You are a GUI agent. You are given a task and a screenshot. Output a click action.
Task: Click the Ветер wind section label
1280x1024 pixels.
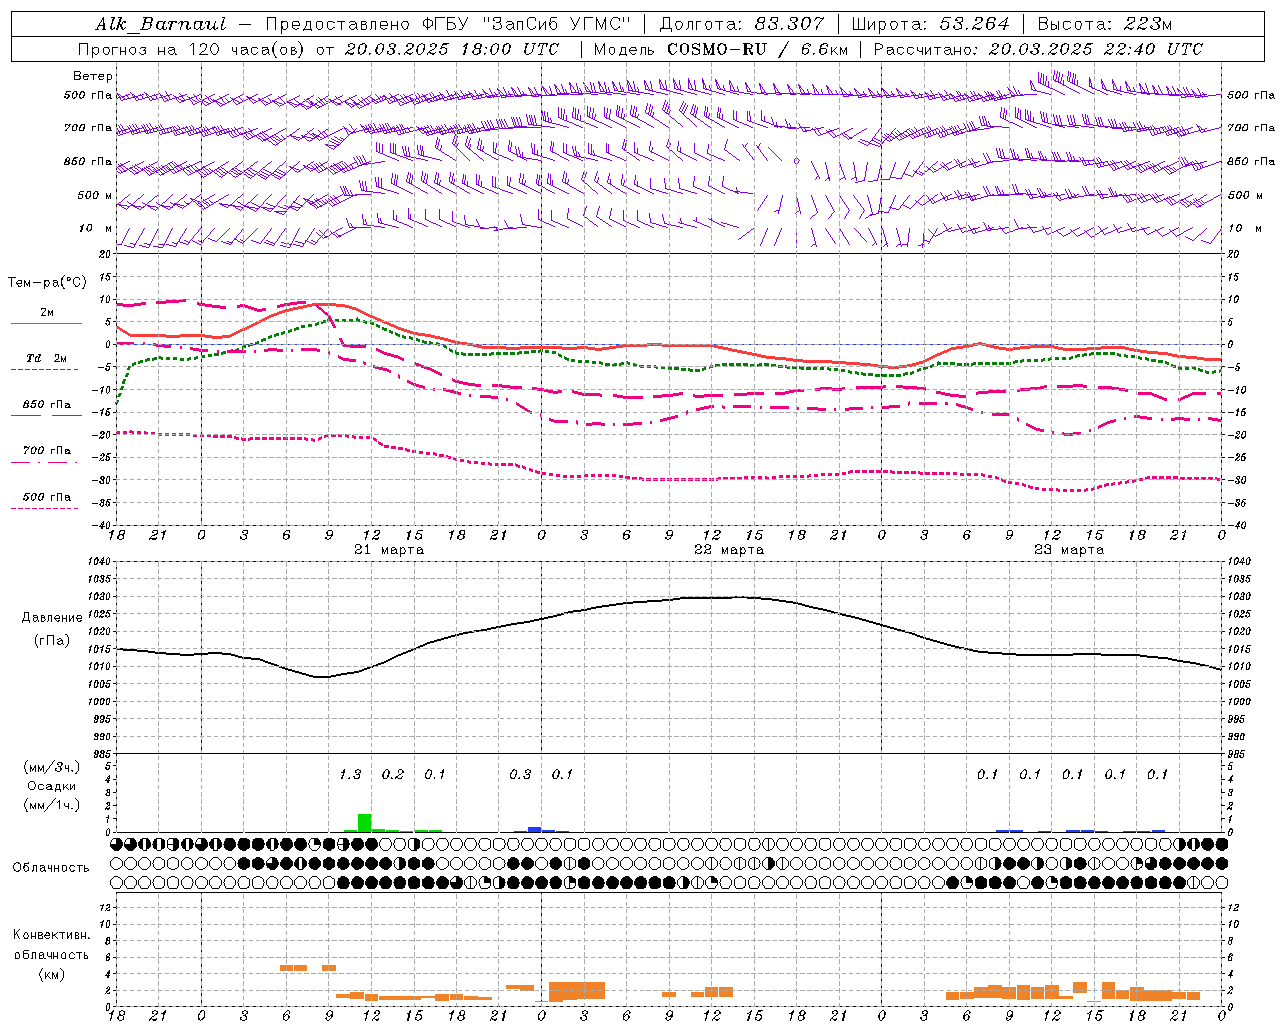pyautogui.click(x=92, y=76)
